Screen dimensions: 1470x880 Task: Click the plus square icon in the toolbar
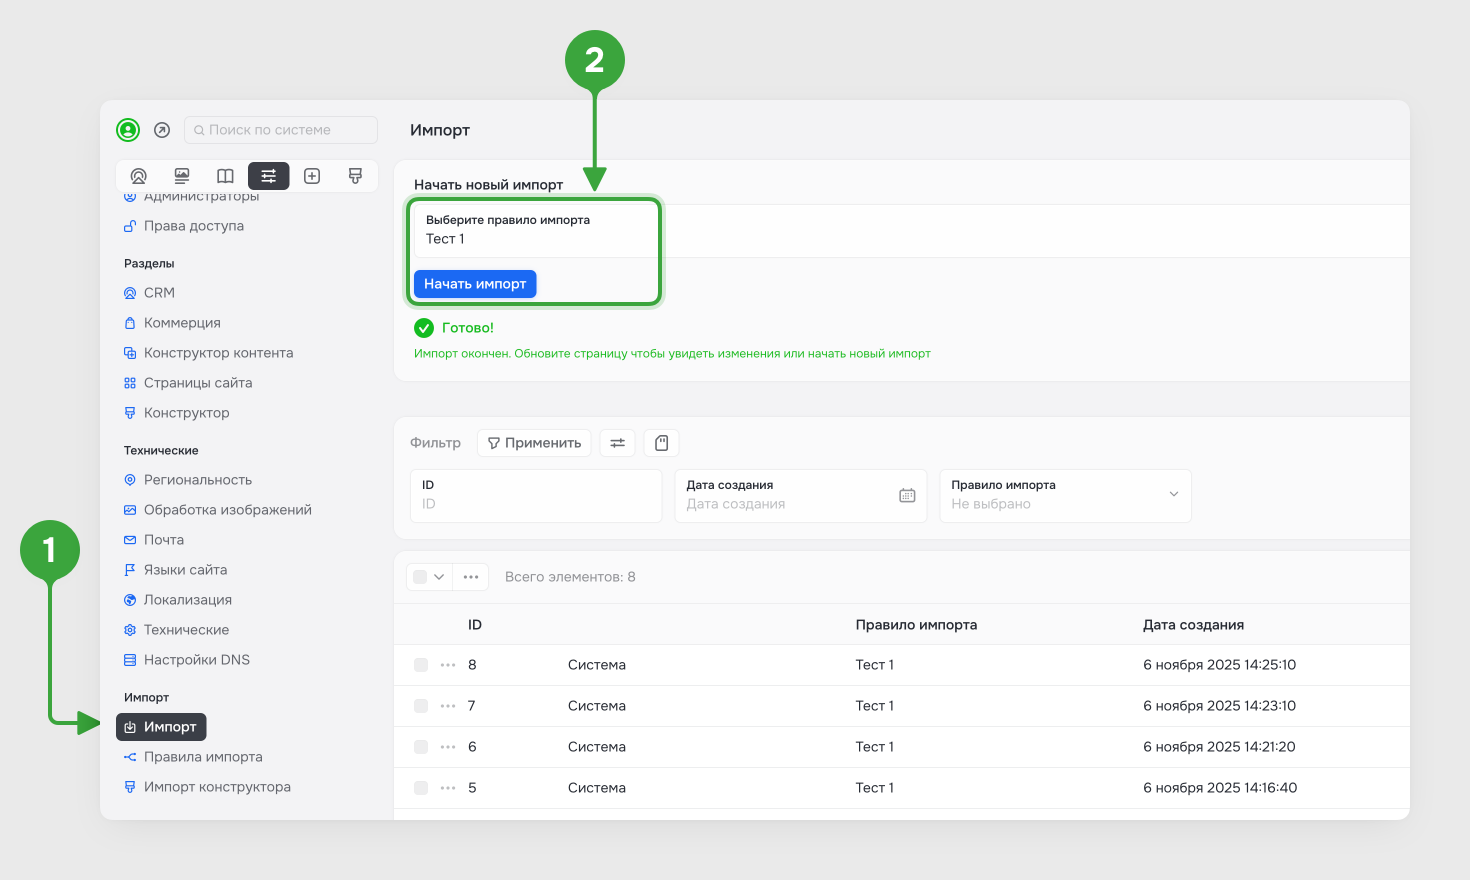[312, 176]
